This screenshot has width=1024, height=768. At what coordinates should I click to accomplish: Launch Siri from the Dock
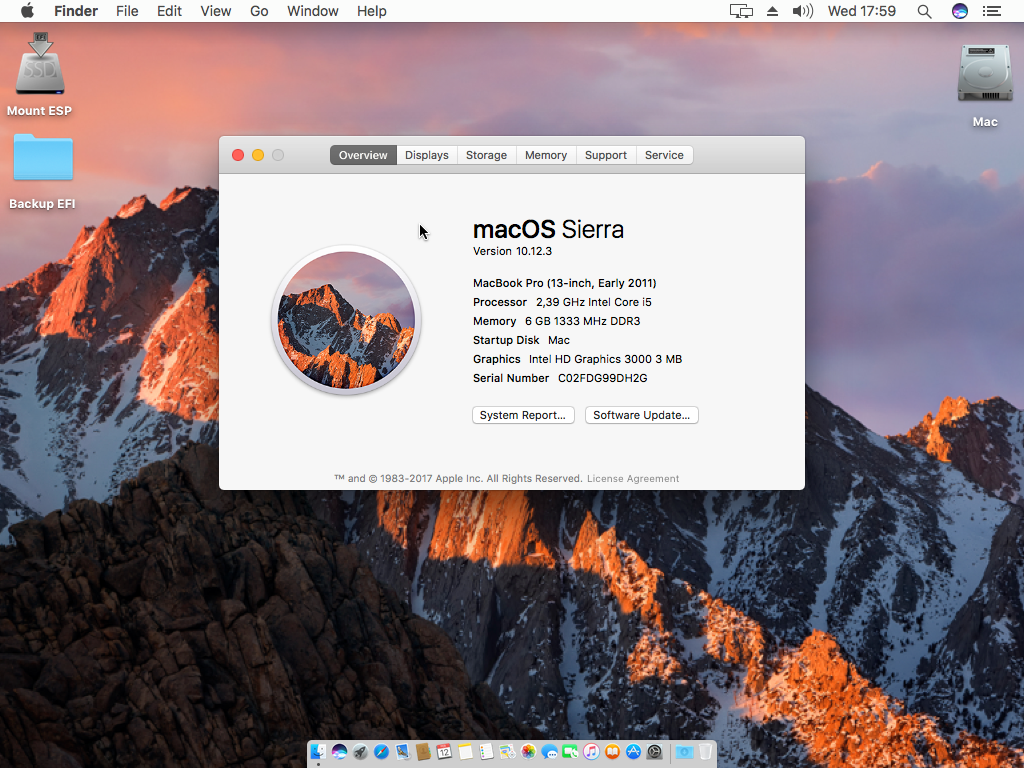click(x=339, y=752)
